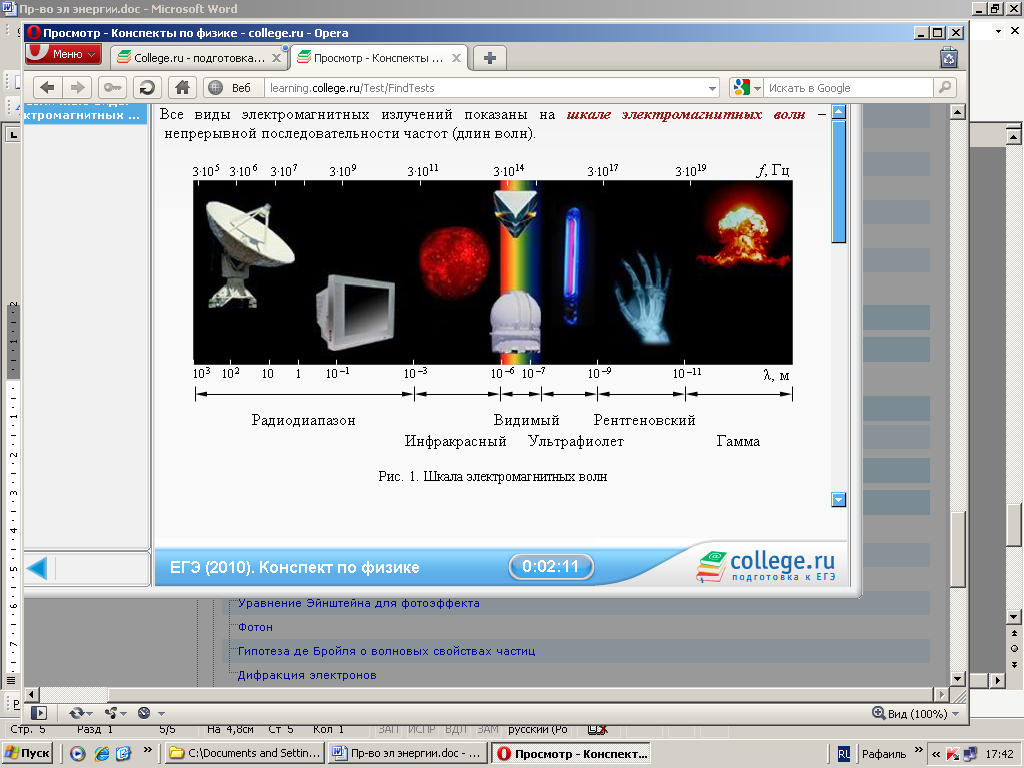Viewport: 1024px width, 768px height.
Task: Go to home page icon
Action: pyautogui.click(x=182, y=88)
